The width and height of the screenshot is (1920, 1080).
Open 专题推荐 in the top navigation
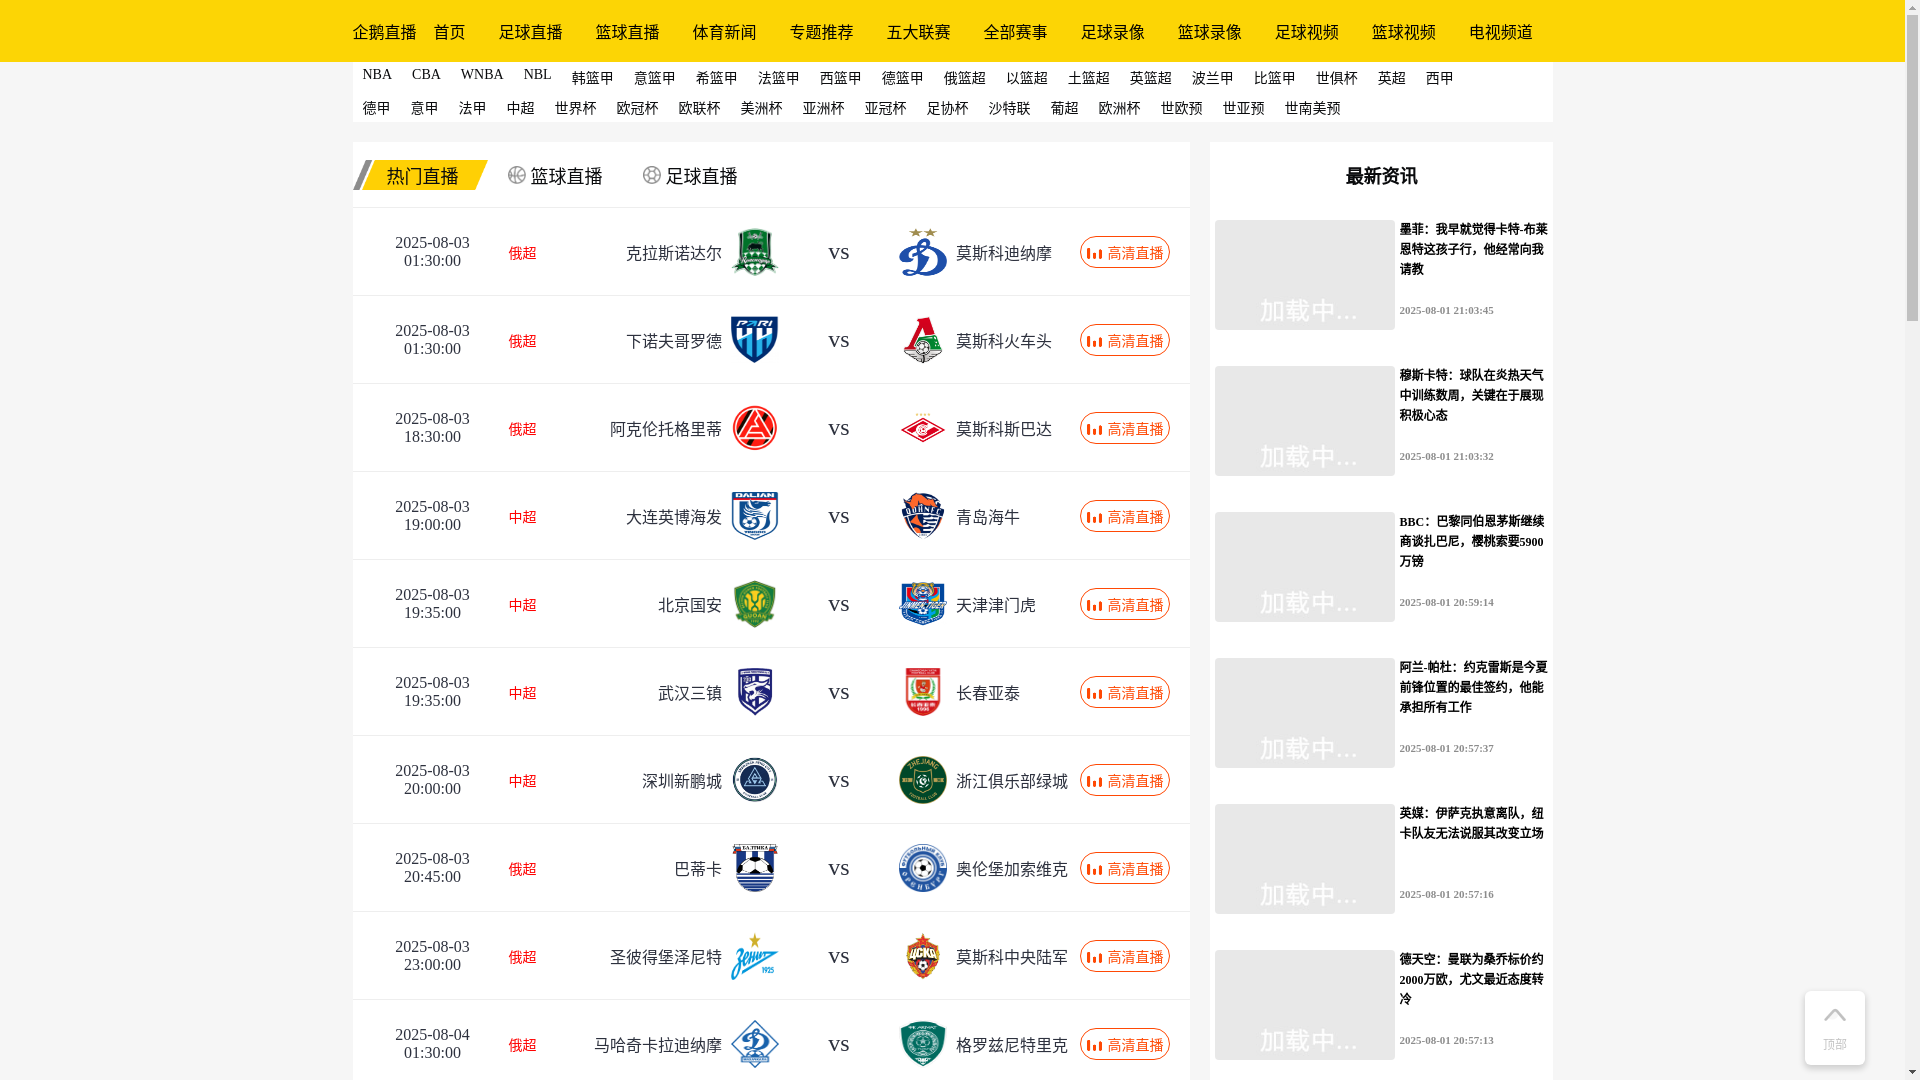coord(821,32)
